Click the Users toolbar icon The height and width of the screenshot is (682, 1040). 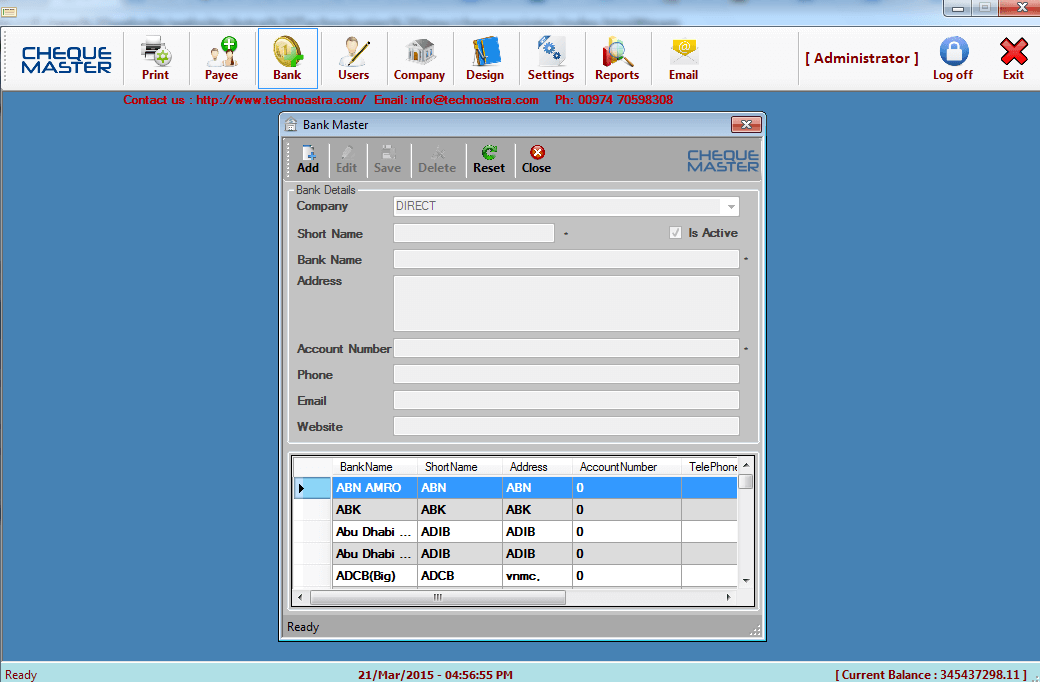pos(353,59)
